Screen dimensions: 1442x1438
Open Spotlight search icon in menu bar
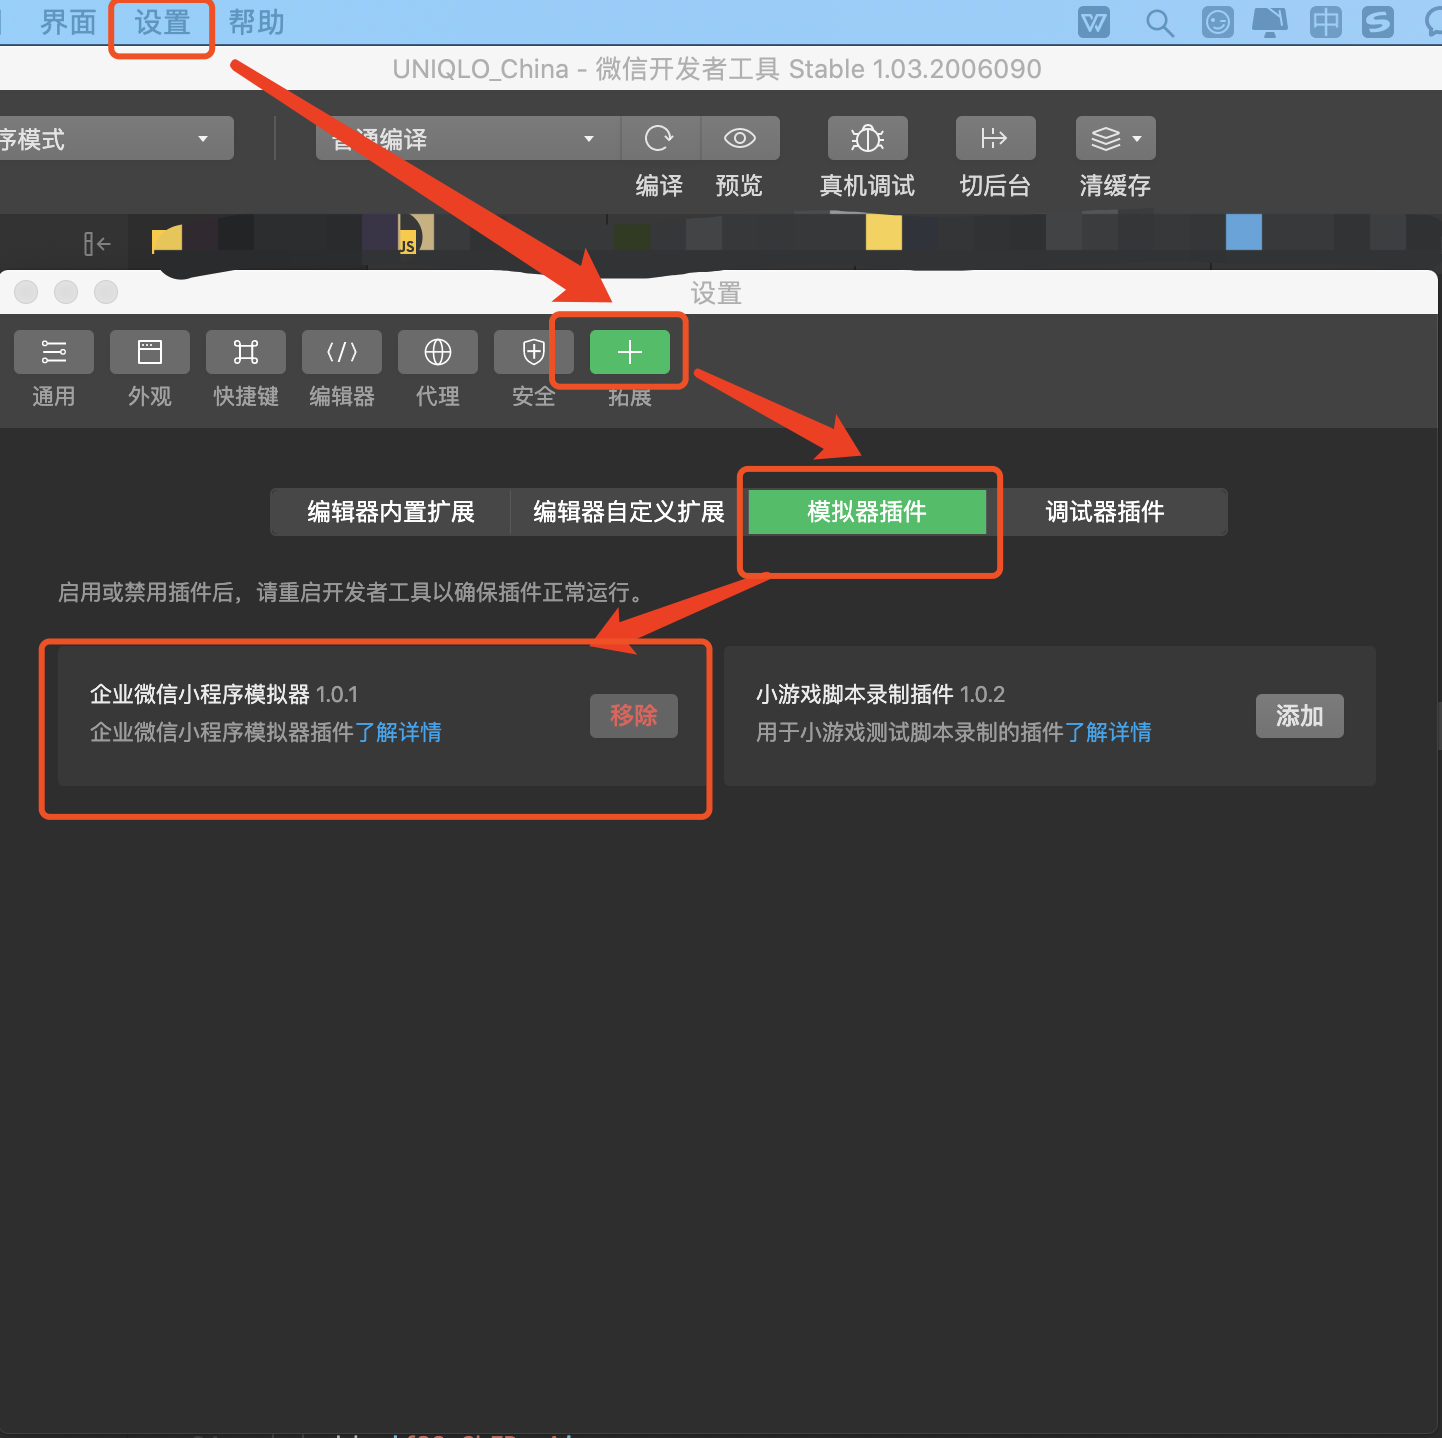tap(1160, 22)
